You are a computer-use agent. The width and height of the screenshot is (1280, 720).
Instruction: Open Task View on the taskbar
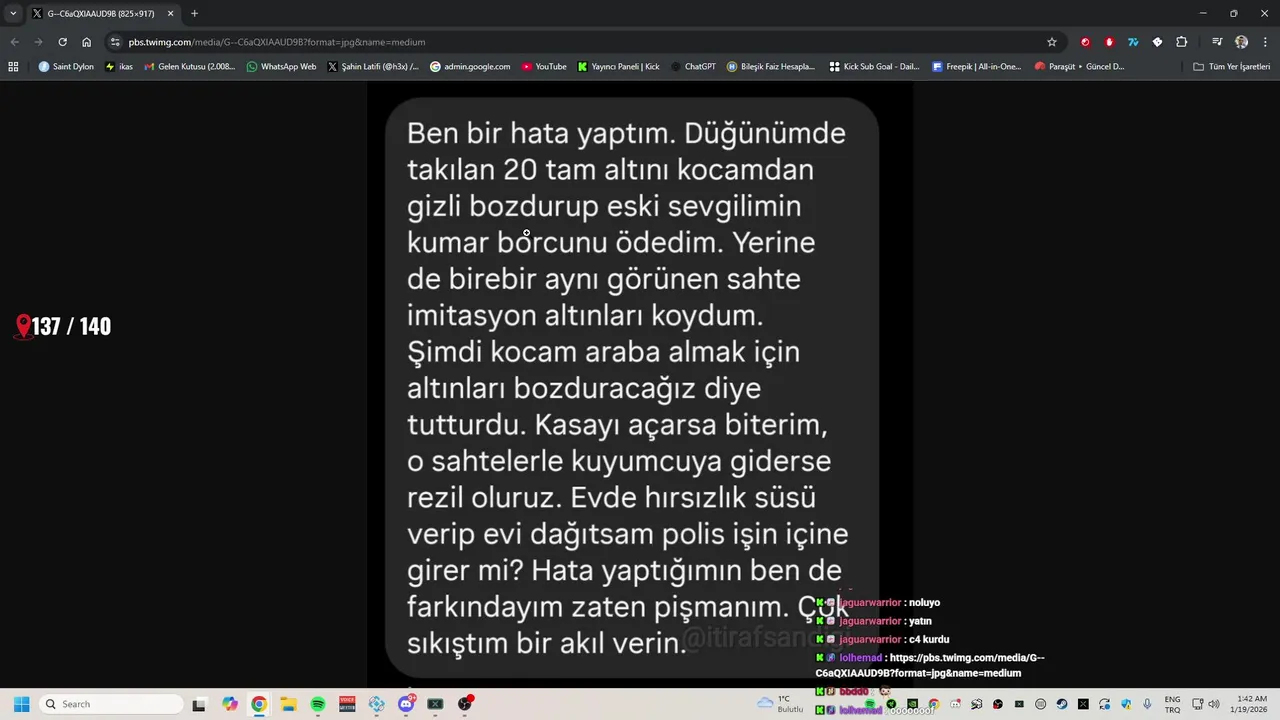tap(199, 704)
